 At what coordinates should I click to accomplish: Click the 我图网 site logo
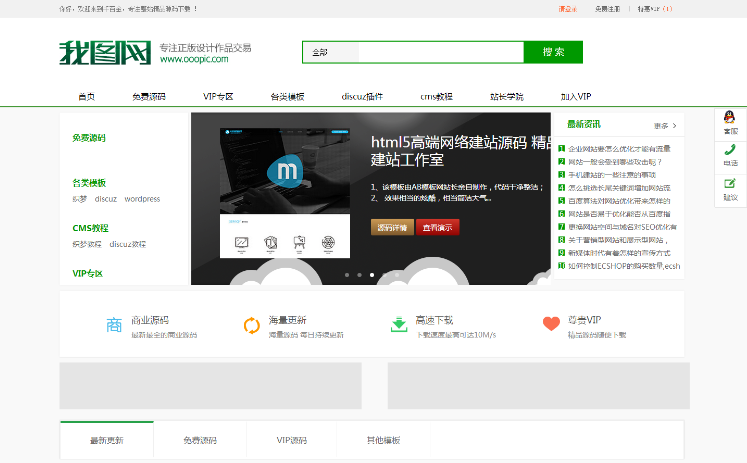pos(104,52)
